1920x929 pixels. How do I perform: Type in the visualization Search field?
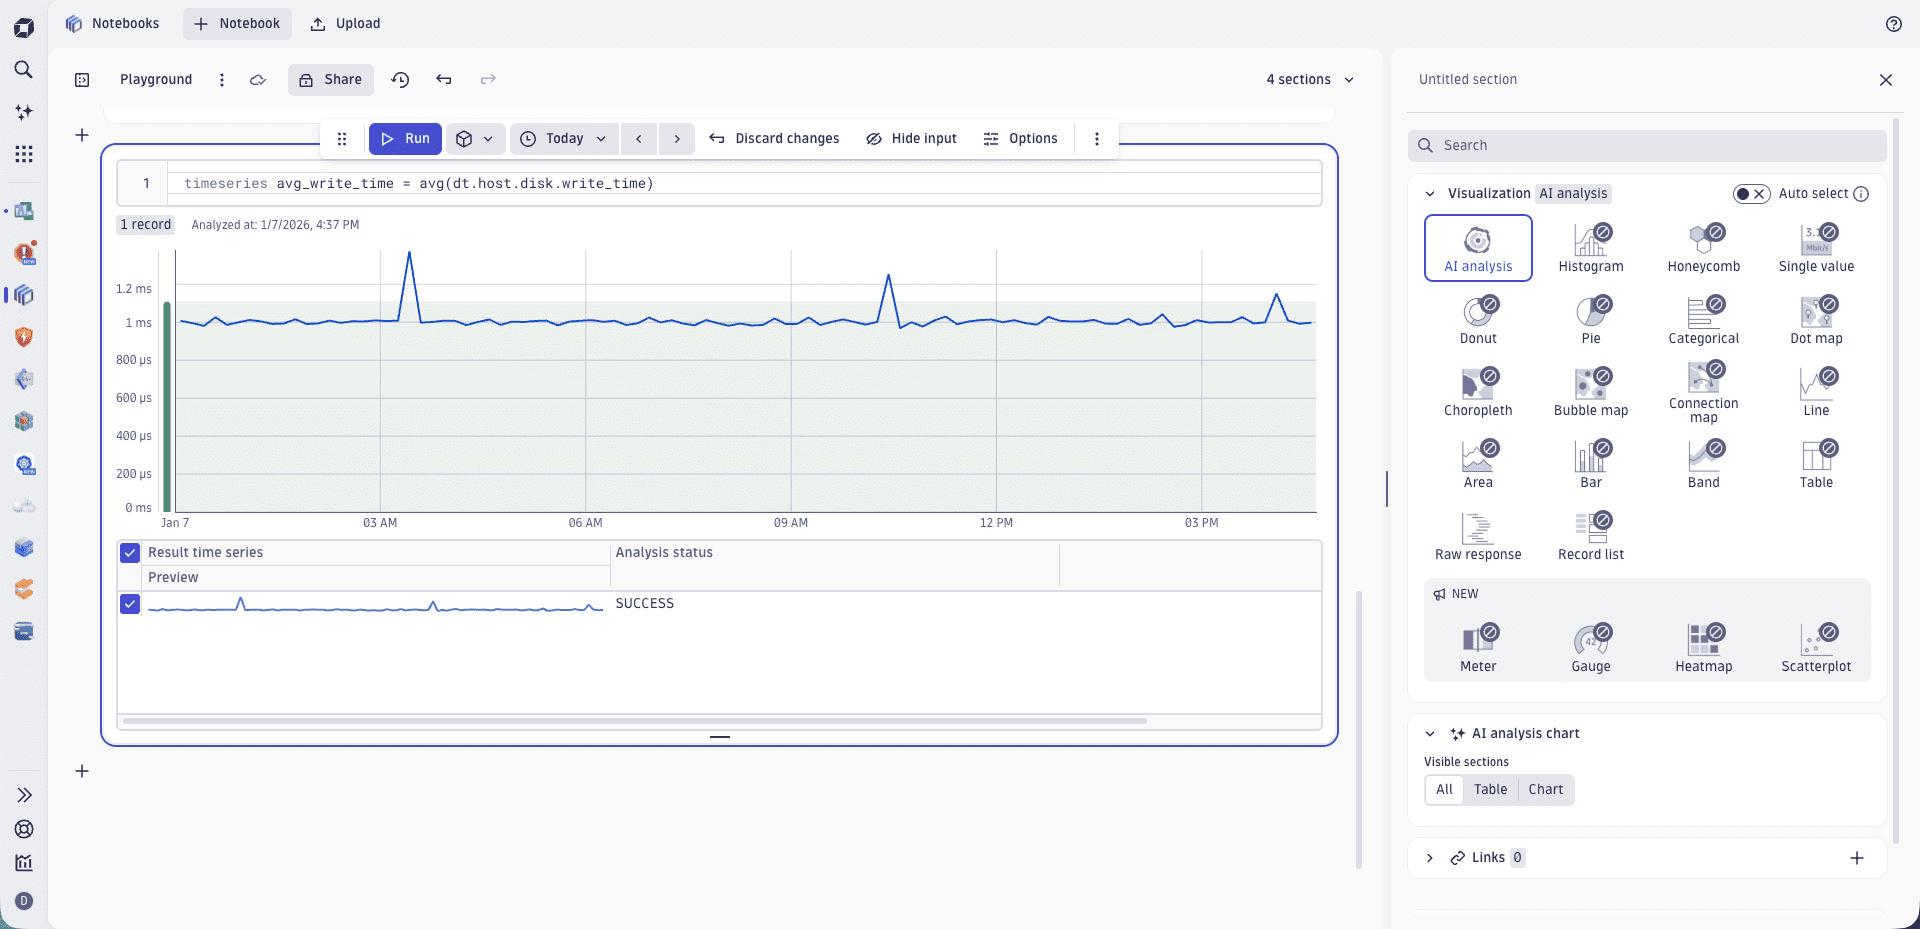1645,145
